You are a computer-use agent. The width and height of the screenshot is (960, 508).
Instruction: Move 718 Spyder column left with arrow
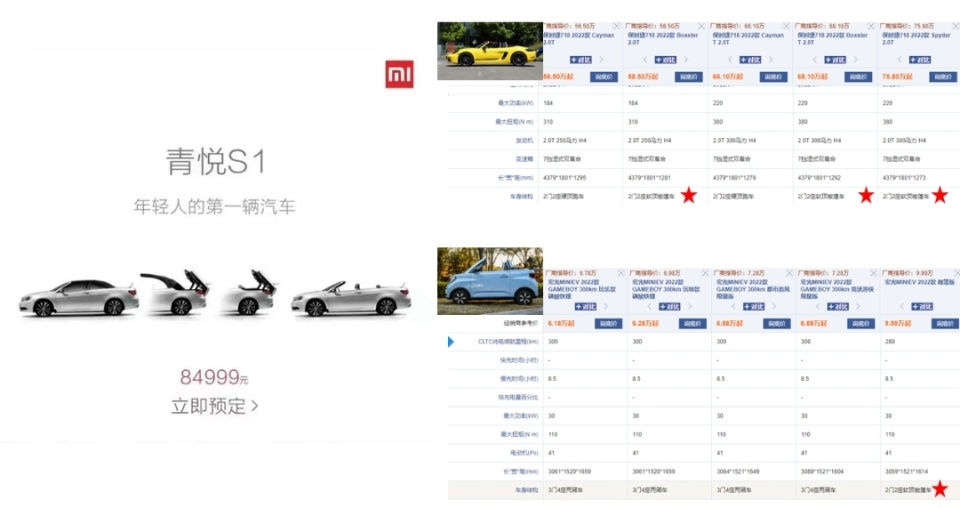click(x=899, y=59)
